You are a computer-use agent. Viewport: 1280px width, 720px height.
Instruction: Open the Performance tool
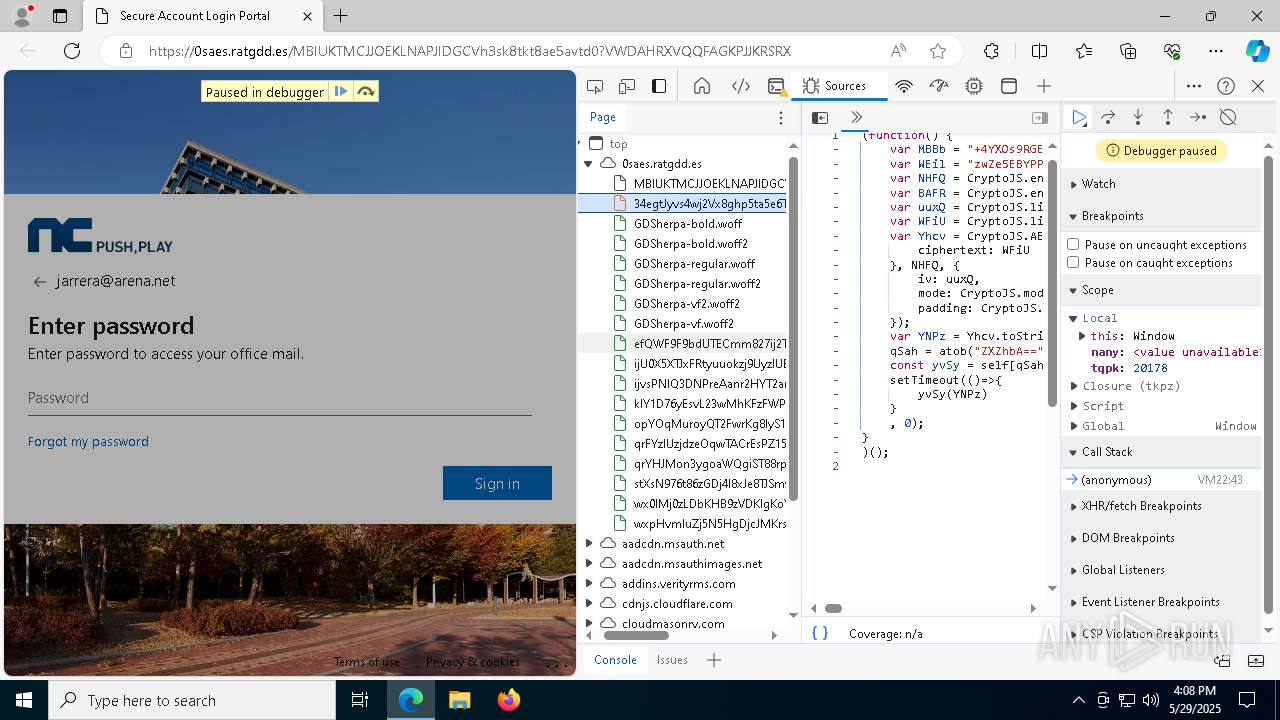pyautogui.click(x=938, y=86)
